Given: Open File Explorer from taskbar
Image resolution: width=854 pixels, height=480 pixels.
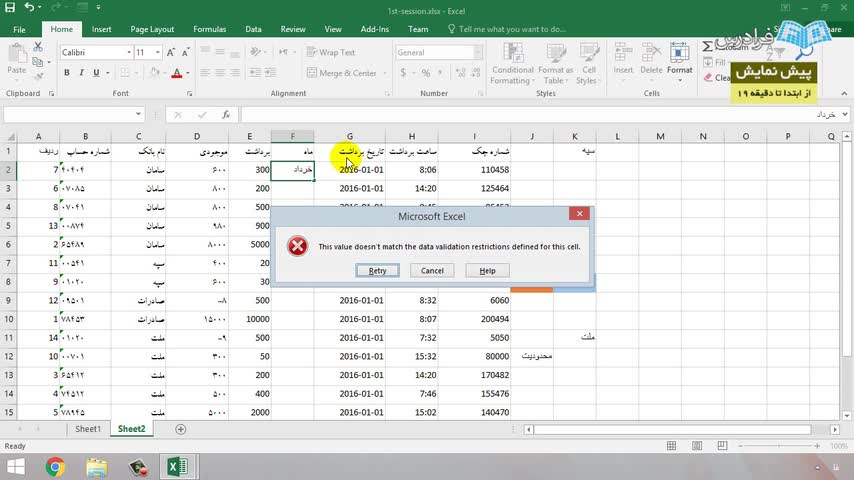Looking at the screenshot, I should click(x=97, y=466).
